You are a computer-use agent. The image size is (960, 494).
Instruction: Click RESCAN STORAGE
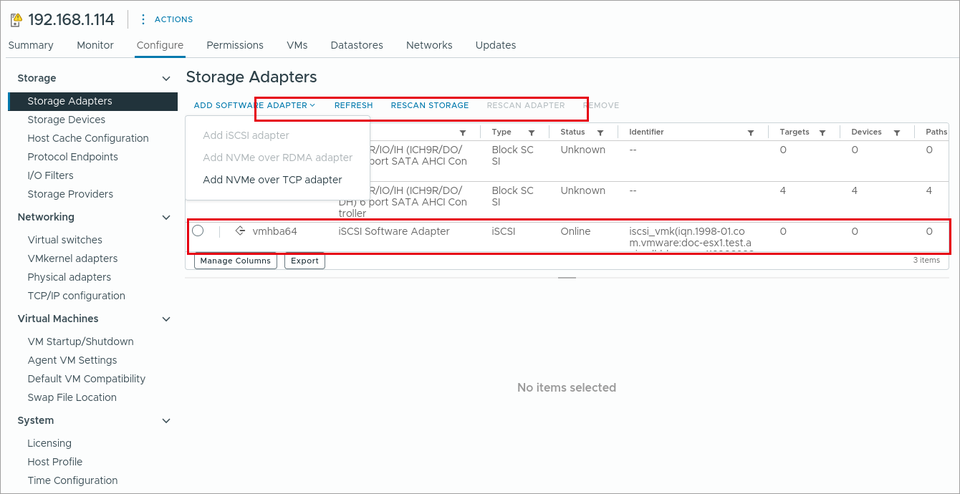pos(430,105)
